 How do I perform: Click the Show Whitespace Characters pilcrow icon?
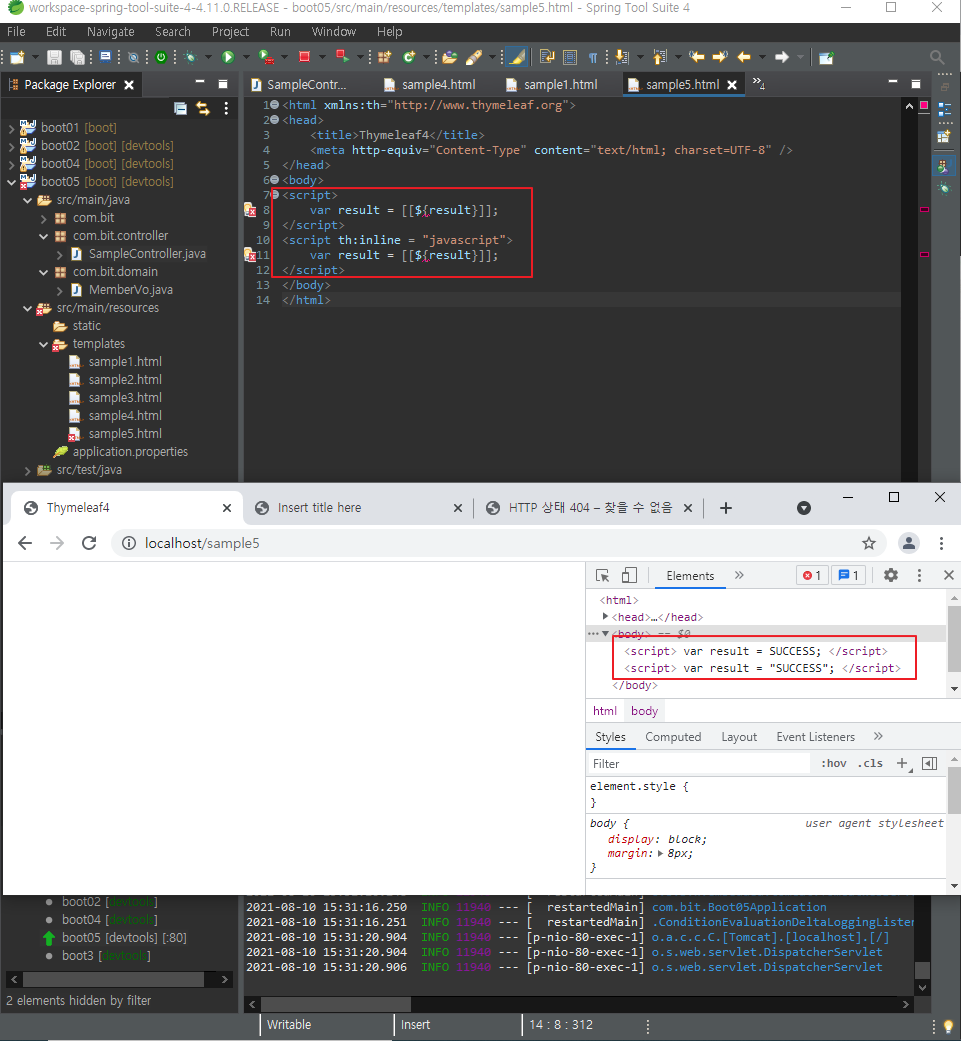pyautogui.click(x=593, y=57)
